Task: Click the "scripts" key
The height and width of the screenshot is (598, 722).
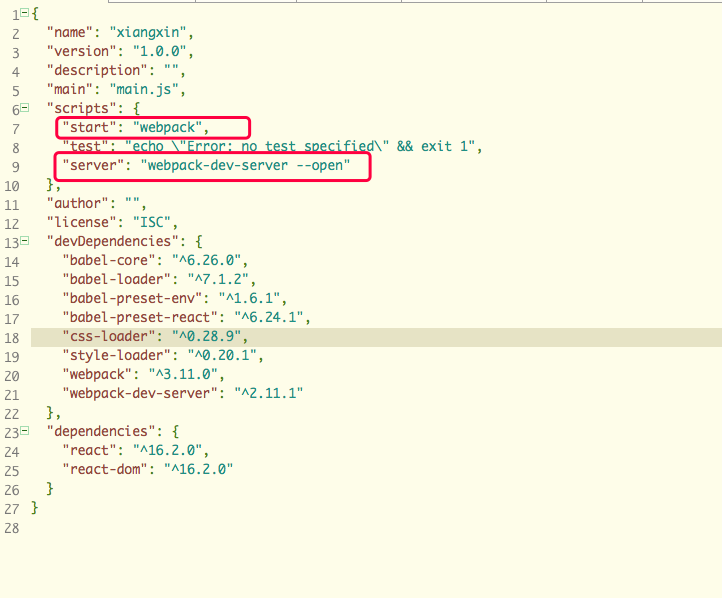Action: [82, 109]
